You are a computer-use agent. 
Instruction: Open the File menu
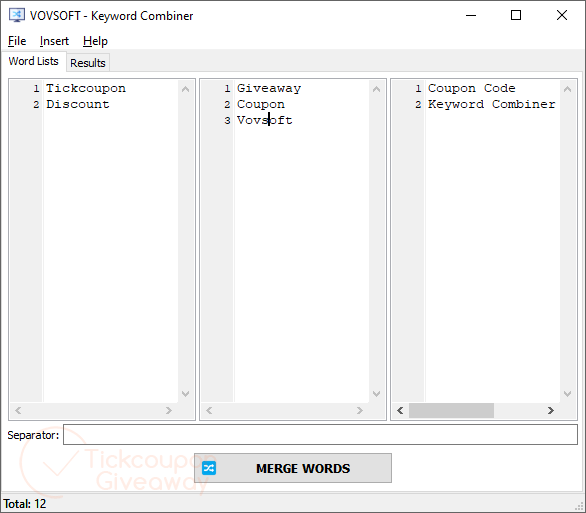[17, 41]
